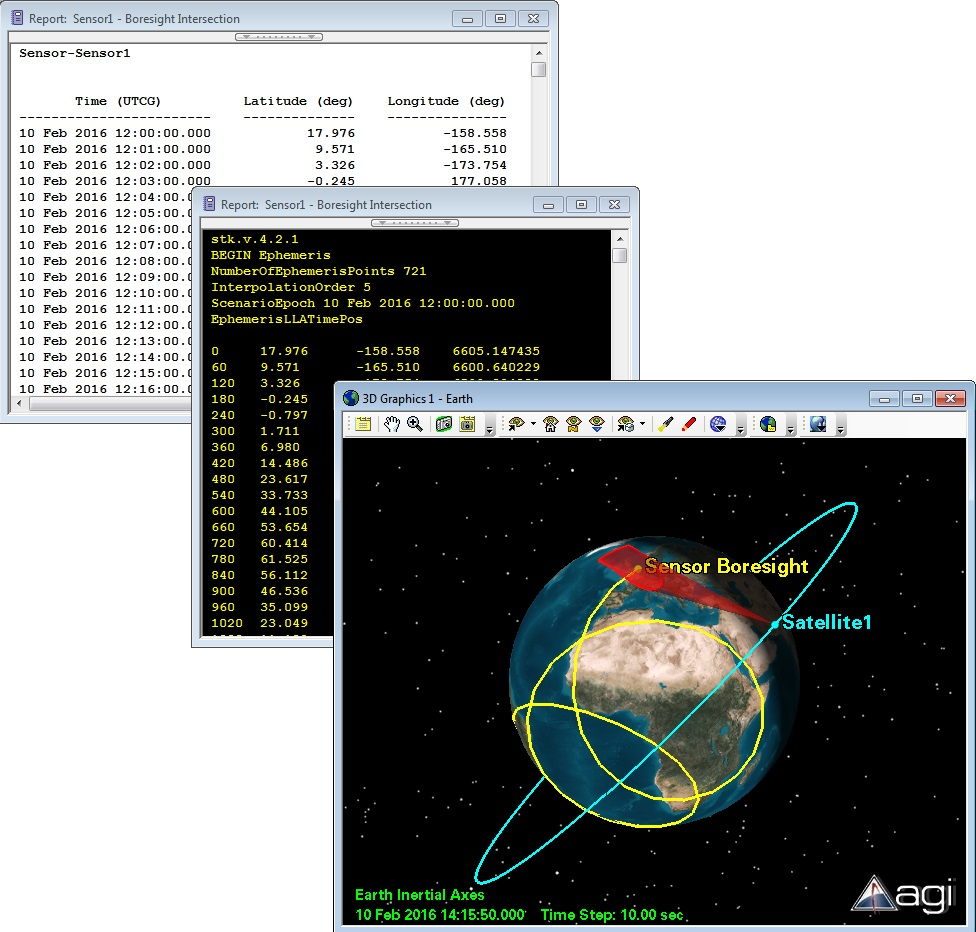Open dropdown arrow beside Stored Views icon
976x932 pixels.
click(x=642, y=424)
